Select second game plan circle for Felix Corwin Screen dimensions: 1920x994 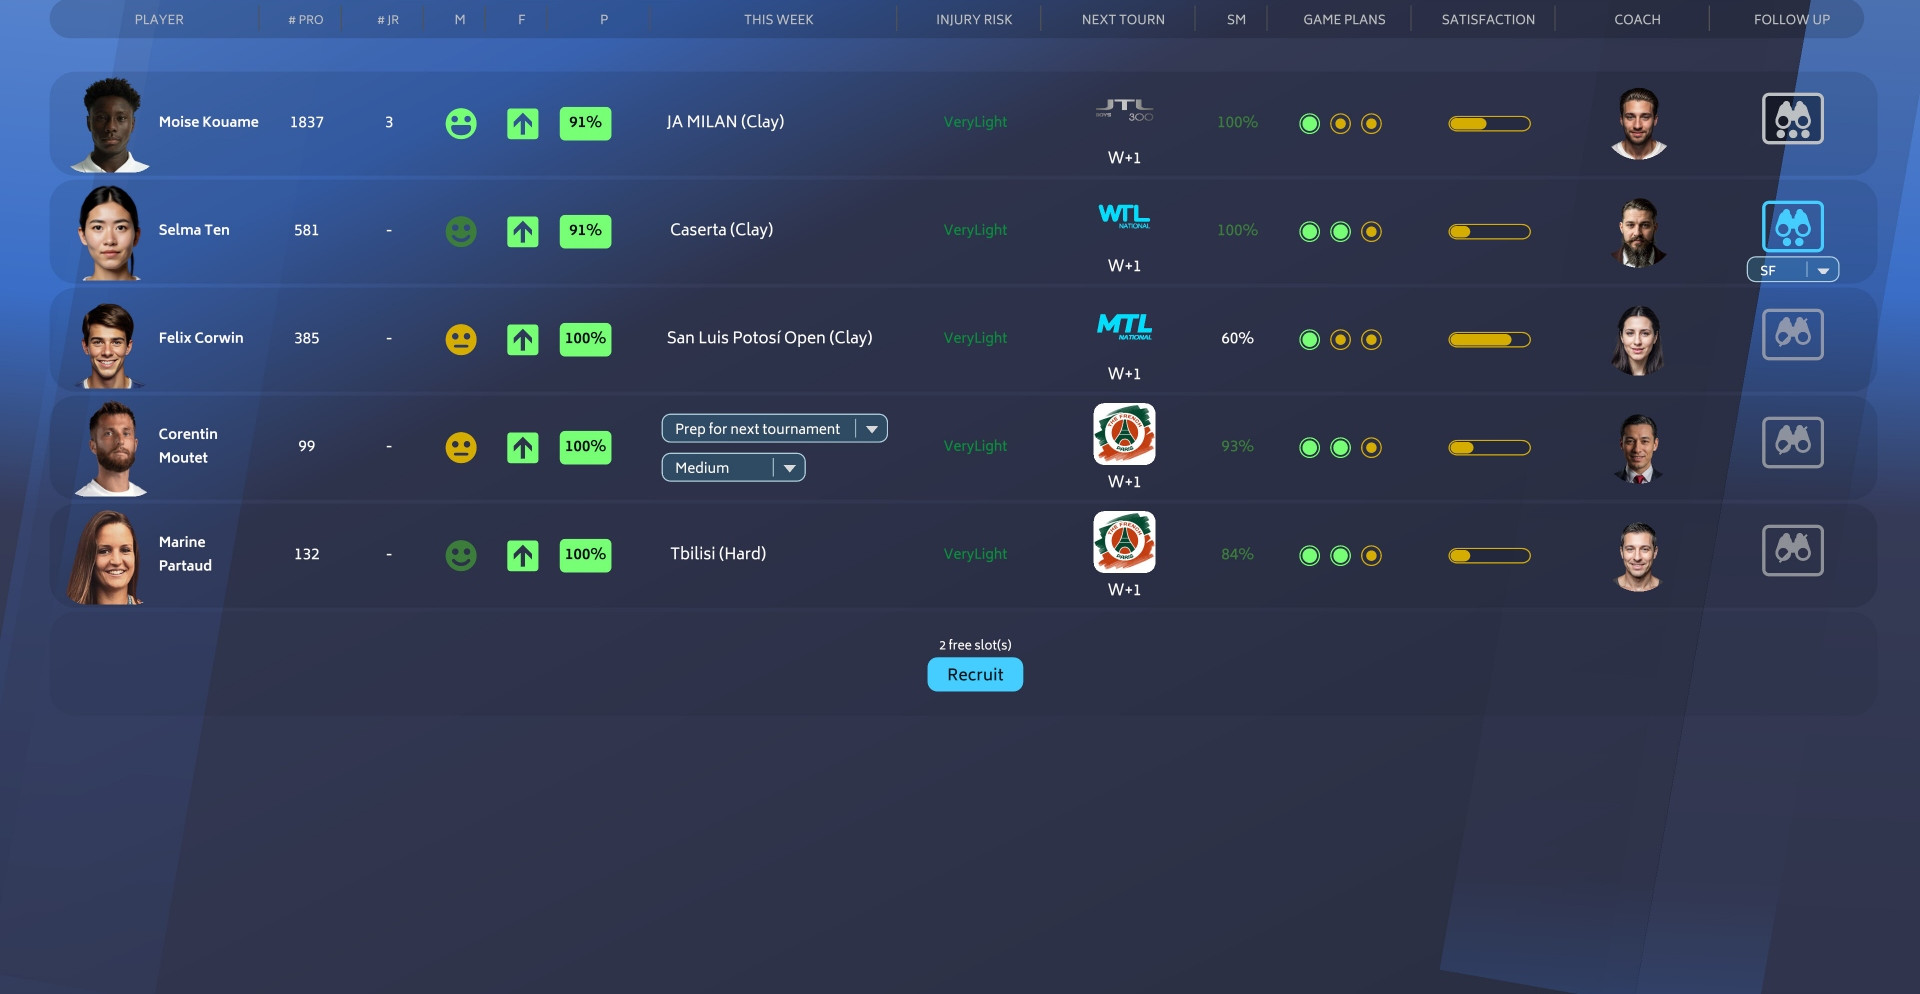pos(1340,340)
